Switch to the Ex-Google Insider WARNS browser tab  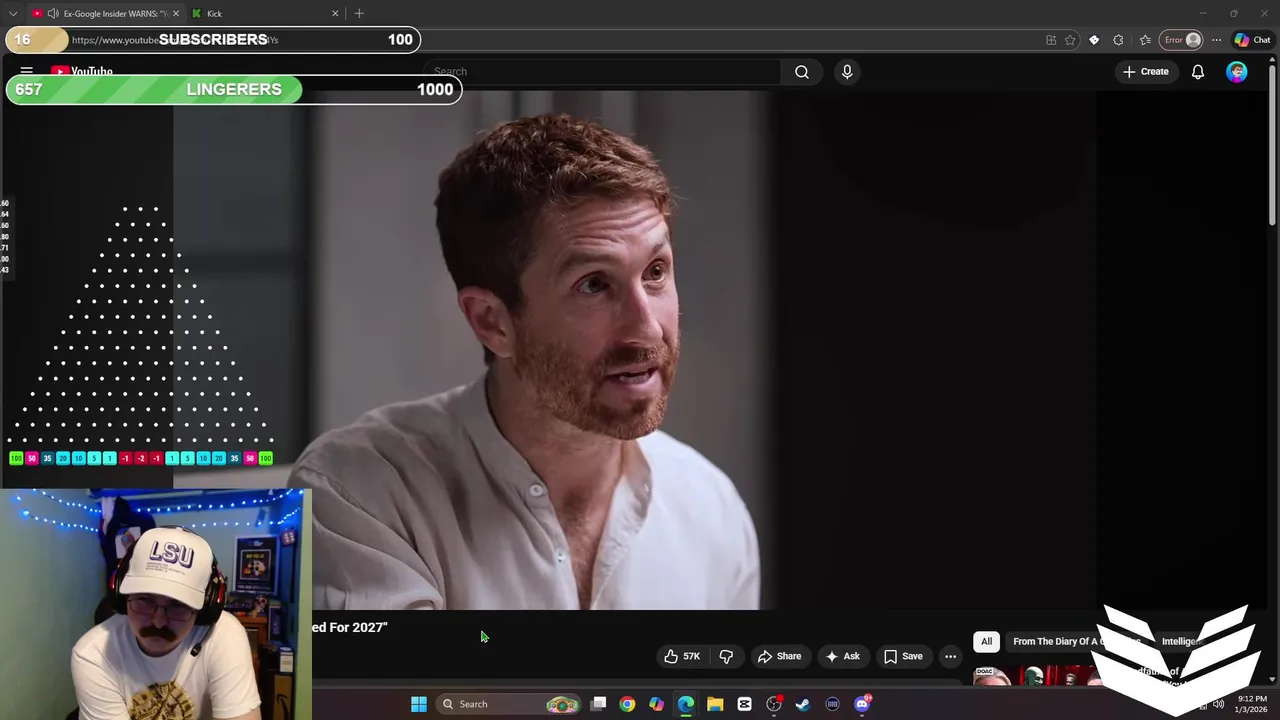tap(105, 14)
